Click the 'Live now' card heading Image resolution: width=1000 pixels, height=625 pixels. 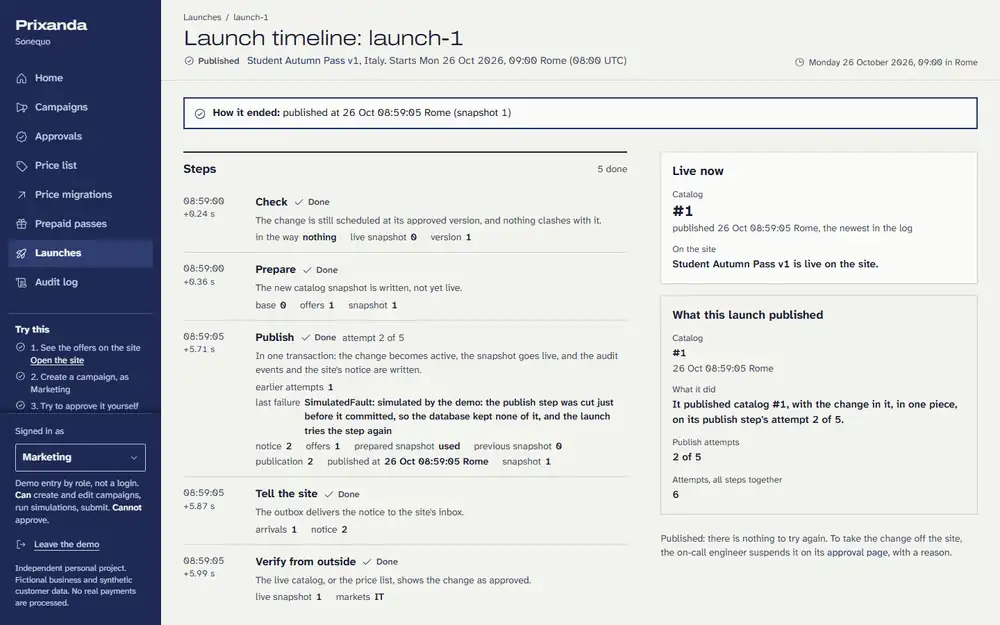tap(698, 171)
